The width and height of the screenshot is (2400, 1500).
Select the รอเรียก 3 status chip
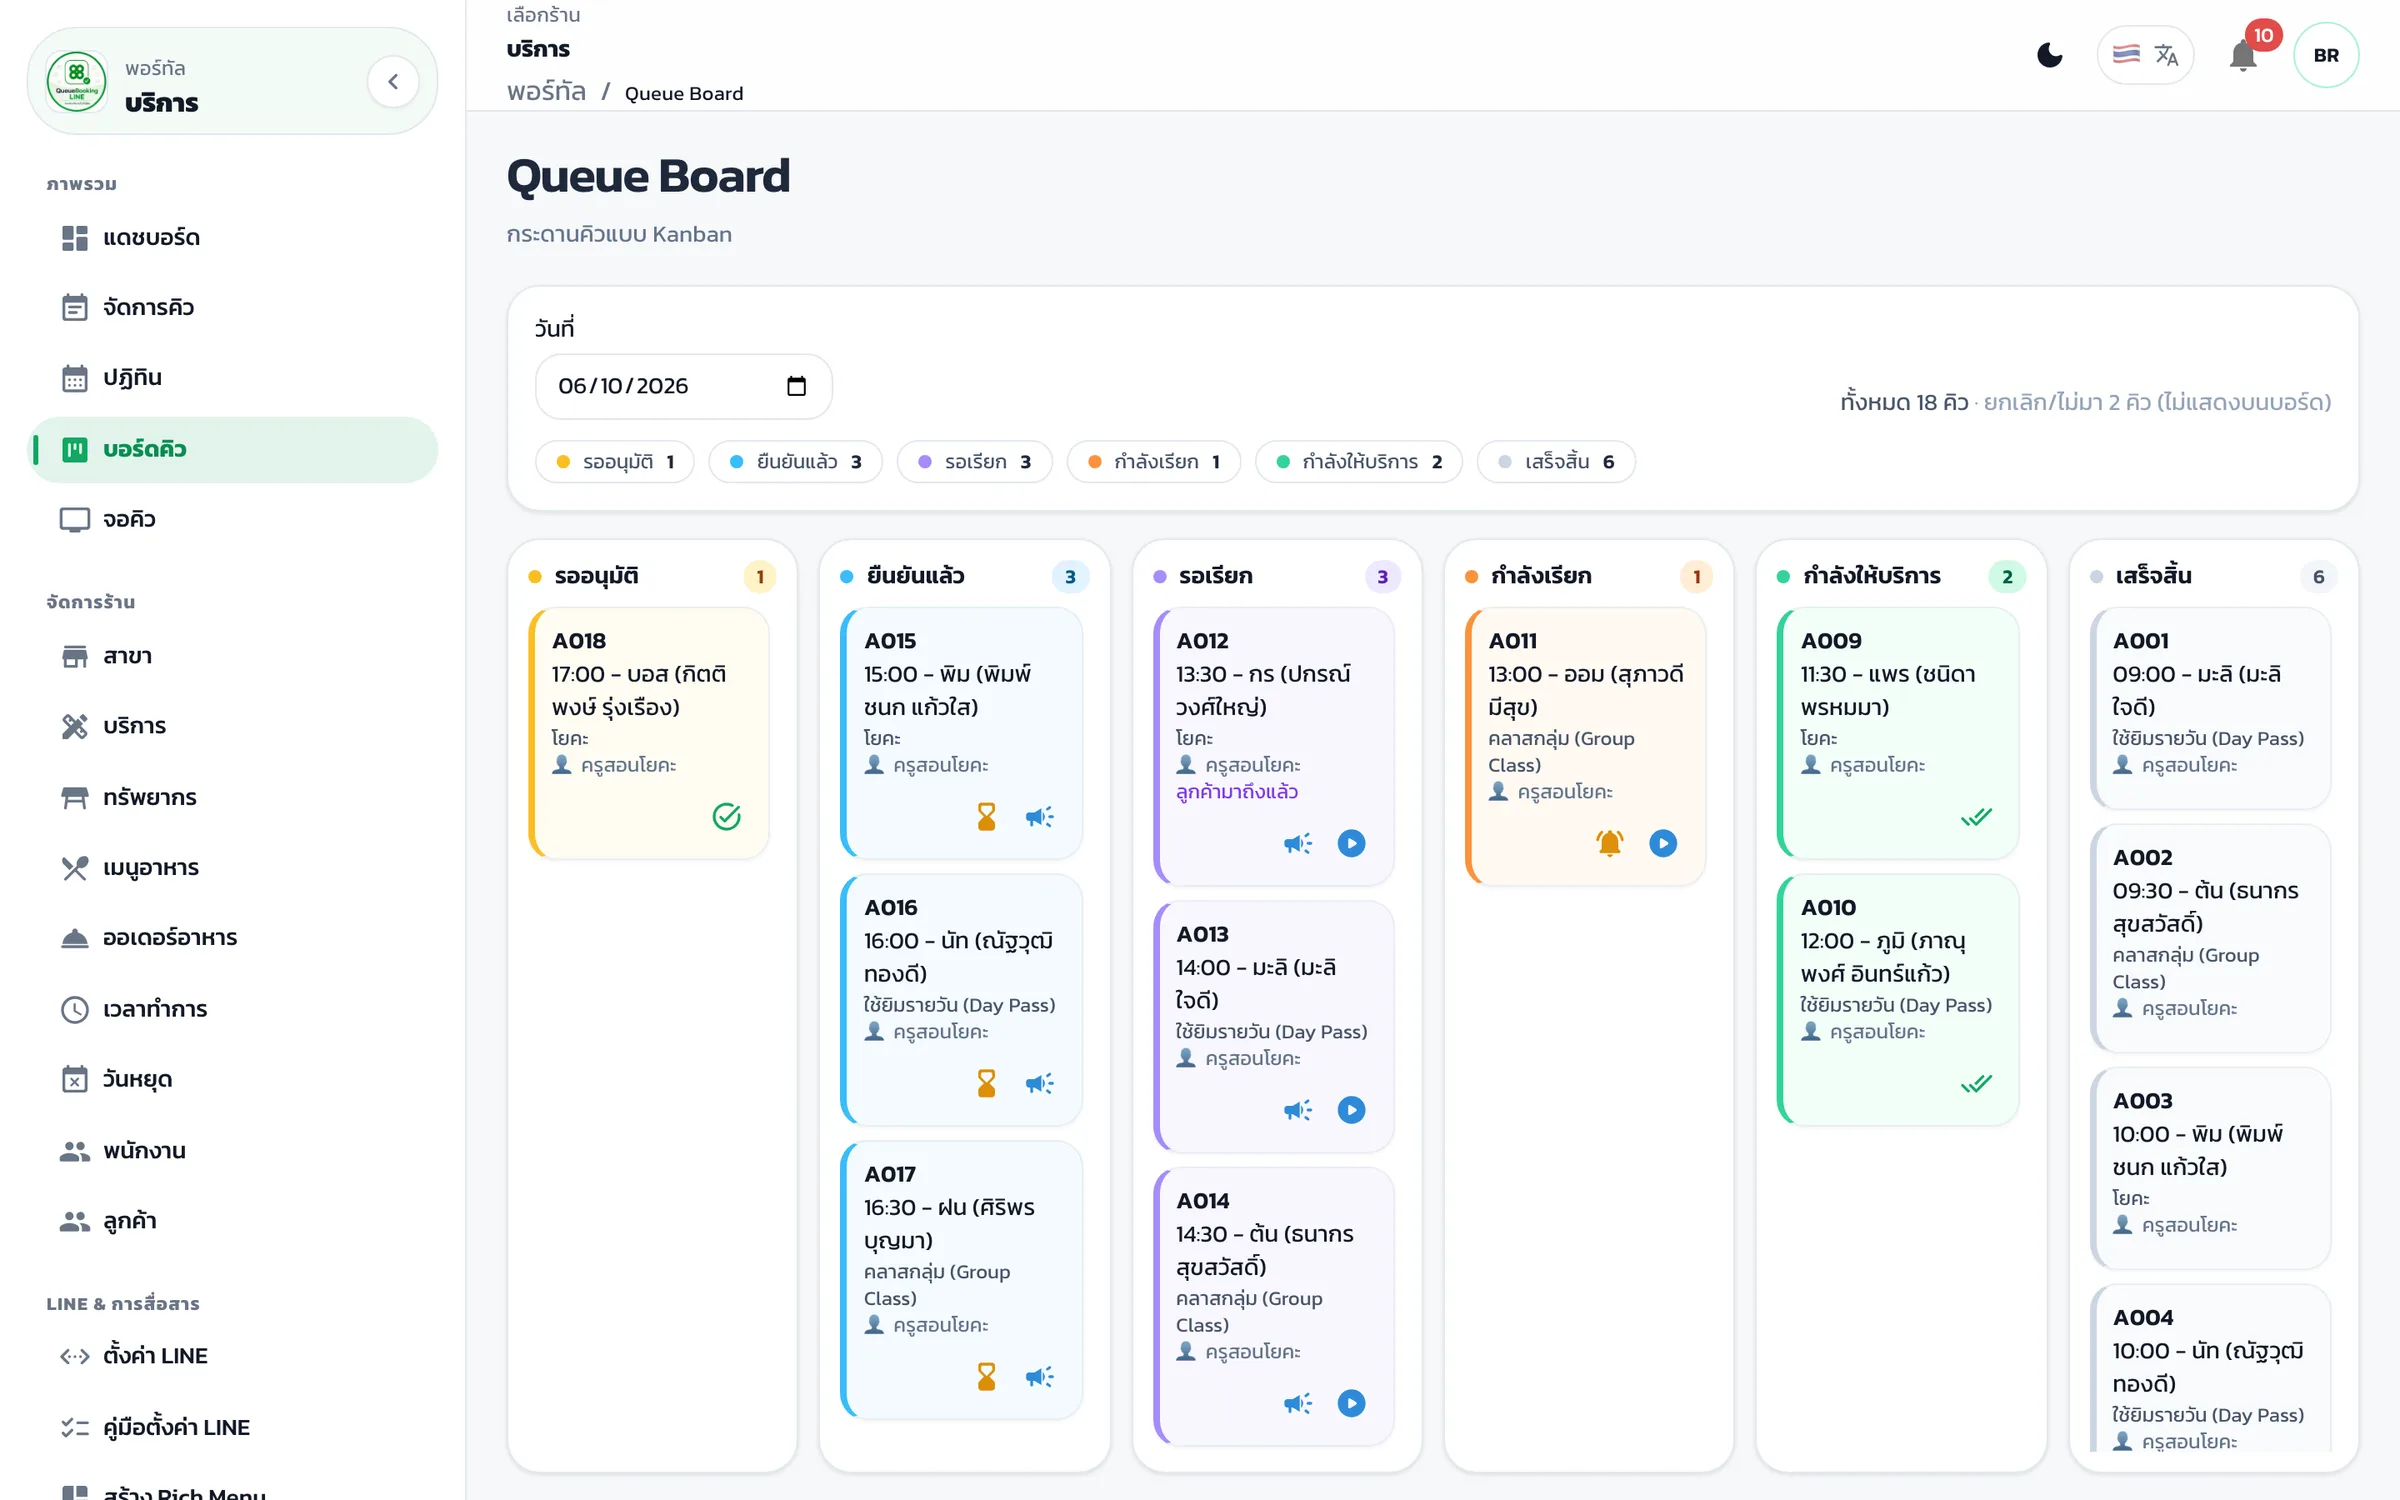975,462
